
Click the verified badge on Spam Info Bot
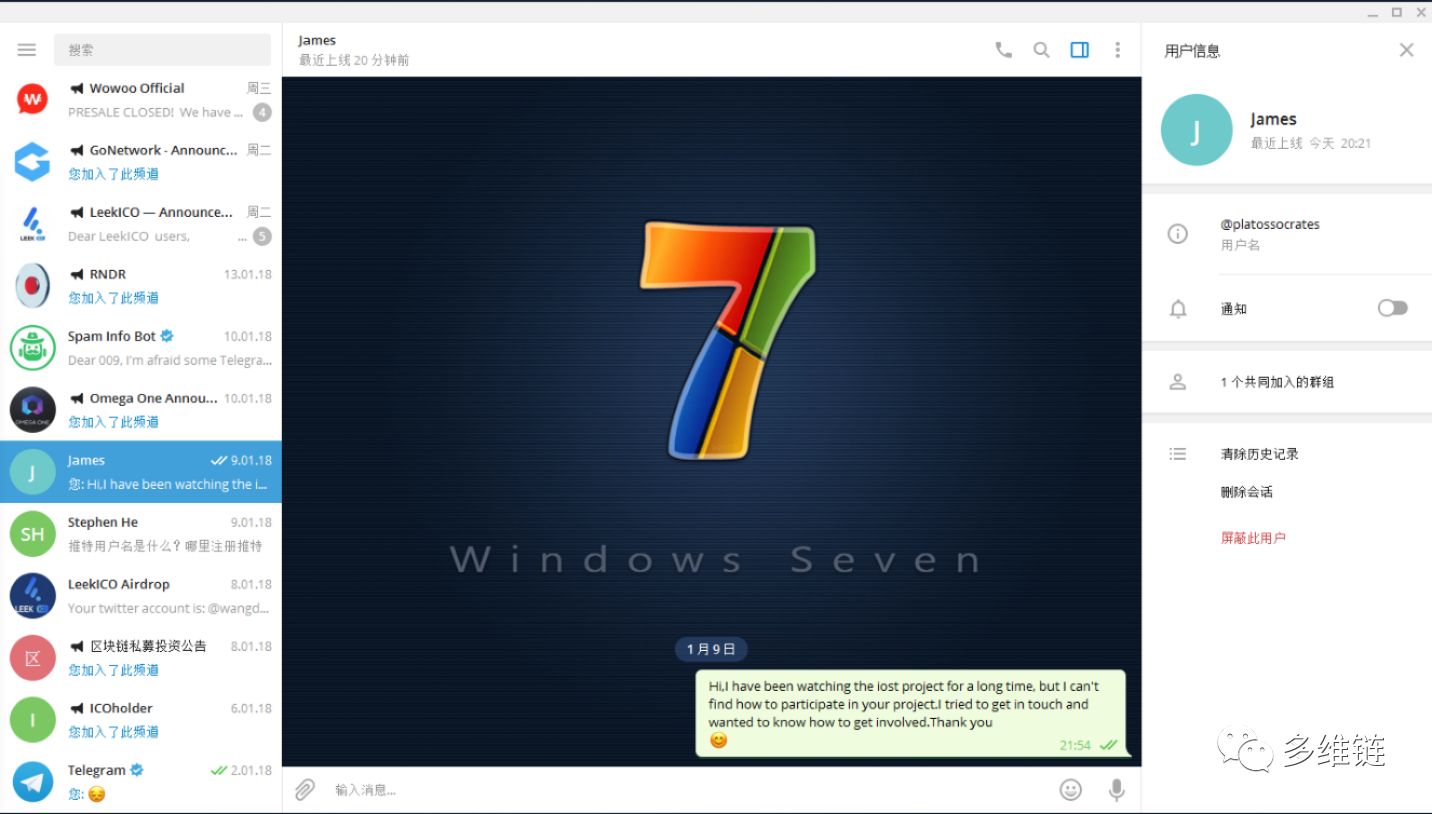[x=167, y=336]
